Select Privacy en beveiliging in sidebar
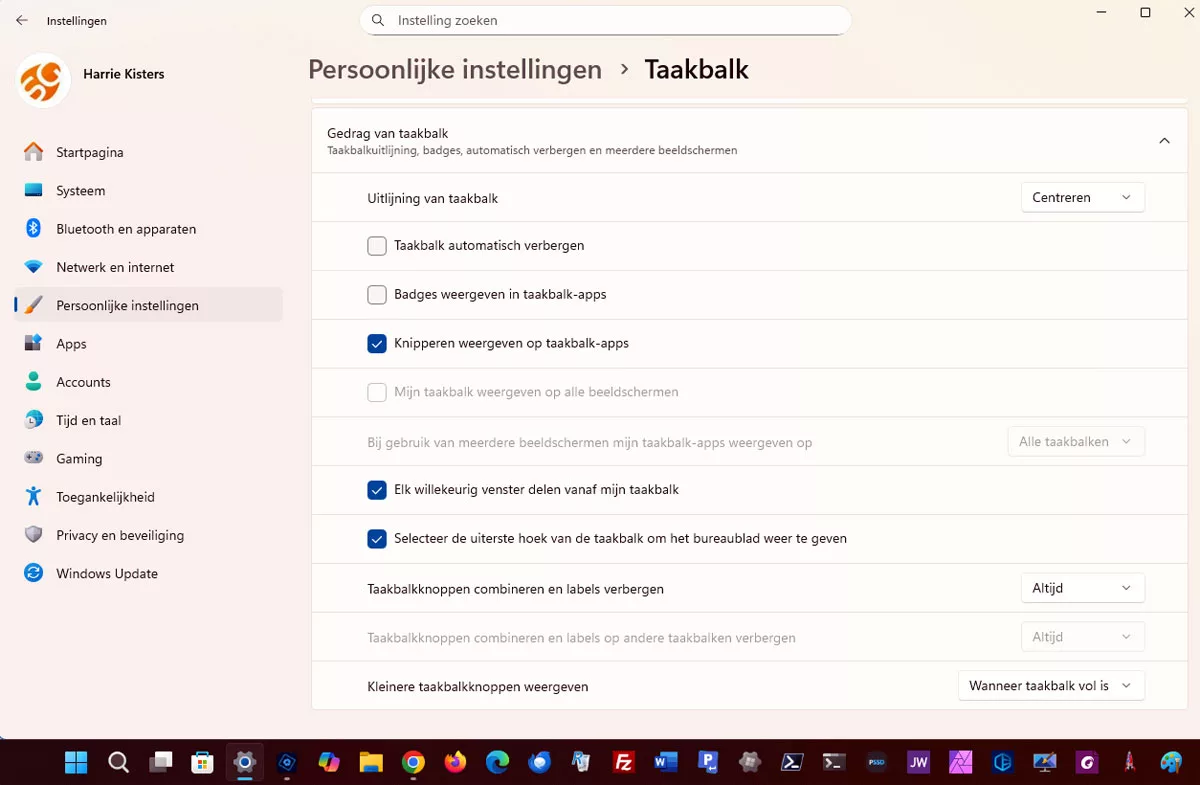Viewport: 1200px width, 785px height. click(x=120, y=535)
